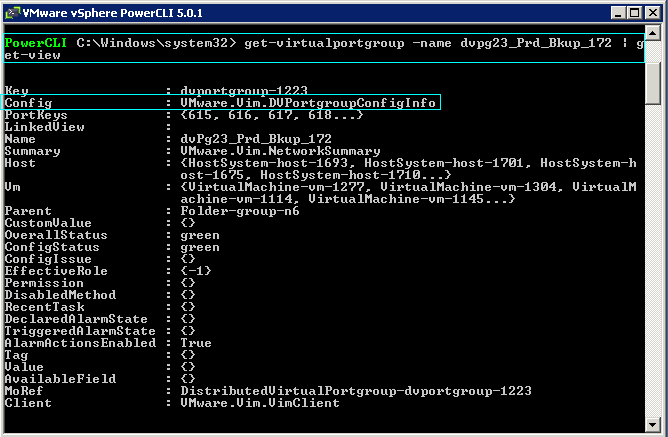668x437 pixels.
Task: Click the highlighted DVPortgroupConfigInfo value
Action: pos(308,103)
